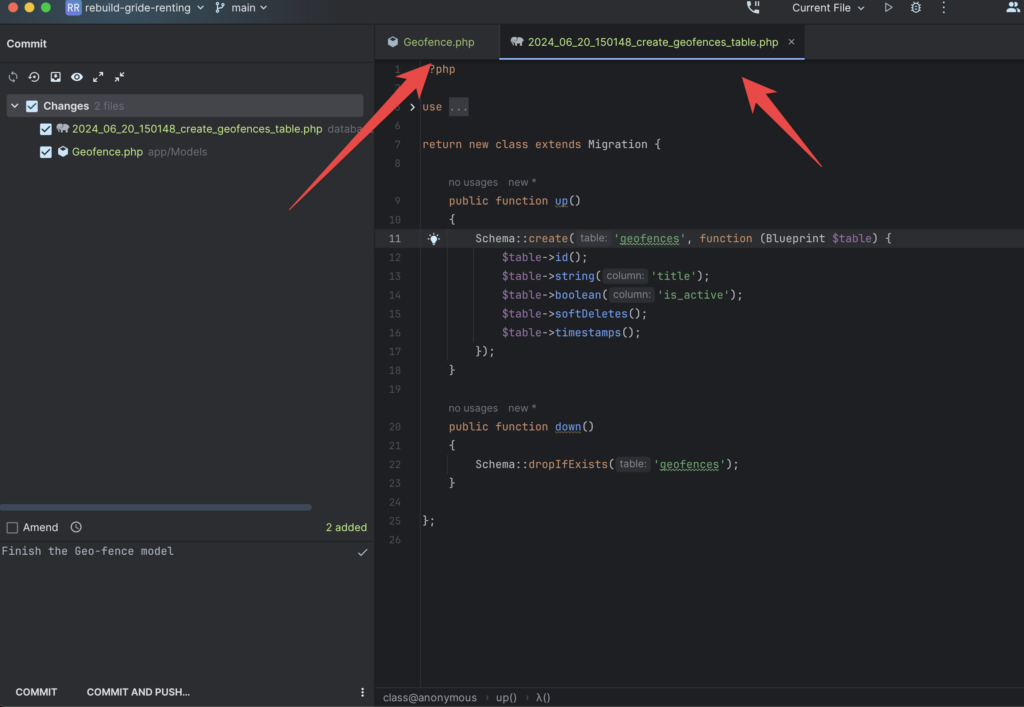Switch to the Geofence.php editor tab
Viewport: 1024px width, 707px height.
438,43
